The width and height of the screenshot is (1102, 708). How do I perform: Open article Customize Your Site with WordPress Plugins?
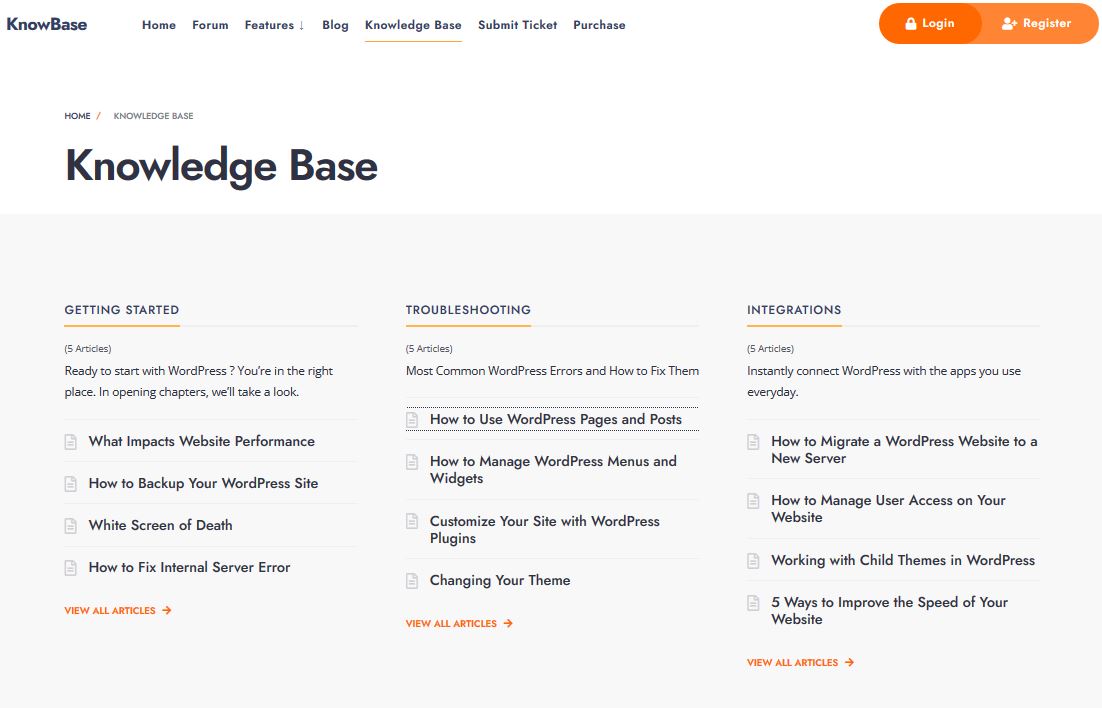(545, 529)
